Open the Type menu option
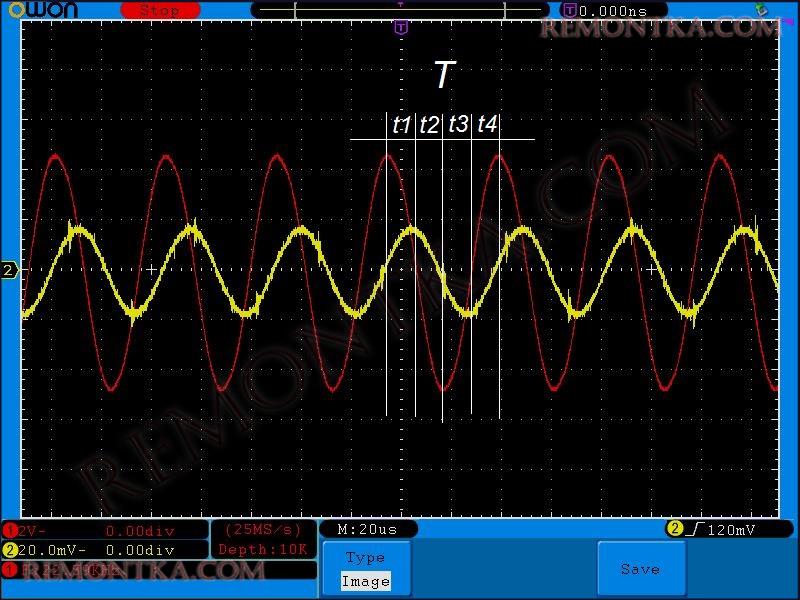 pos(365,557)
